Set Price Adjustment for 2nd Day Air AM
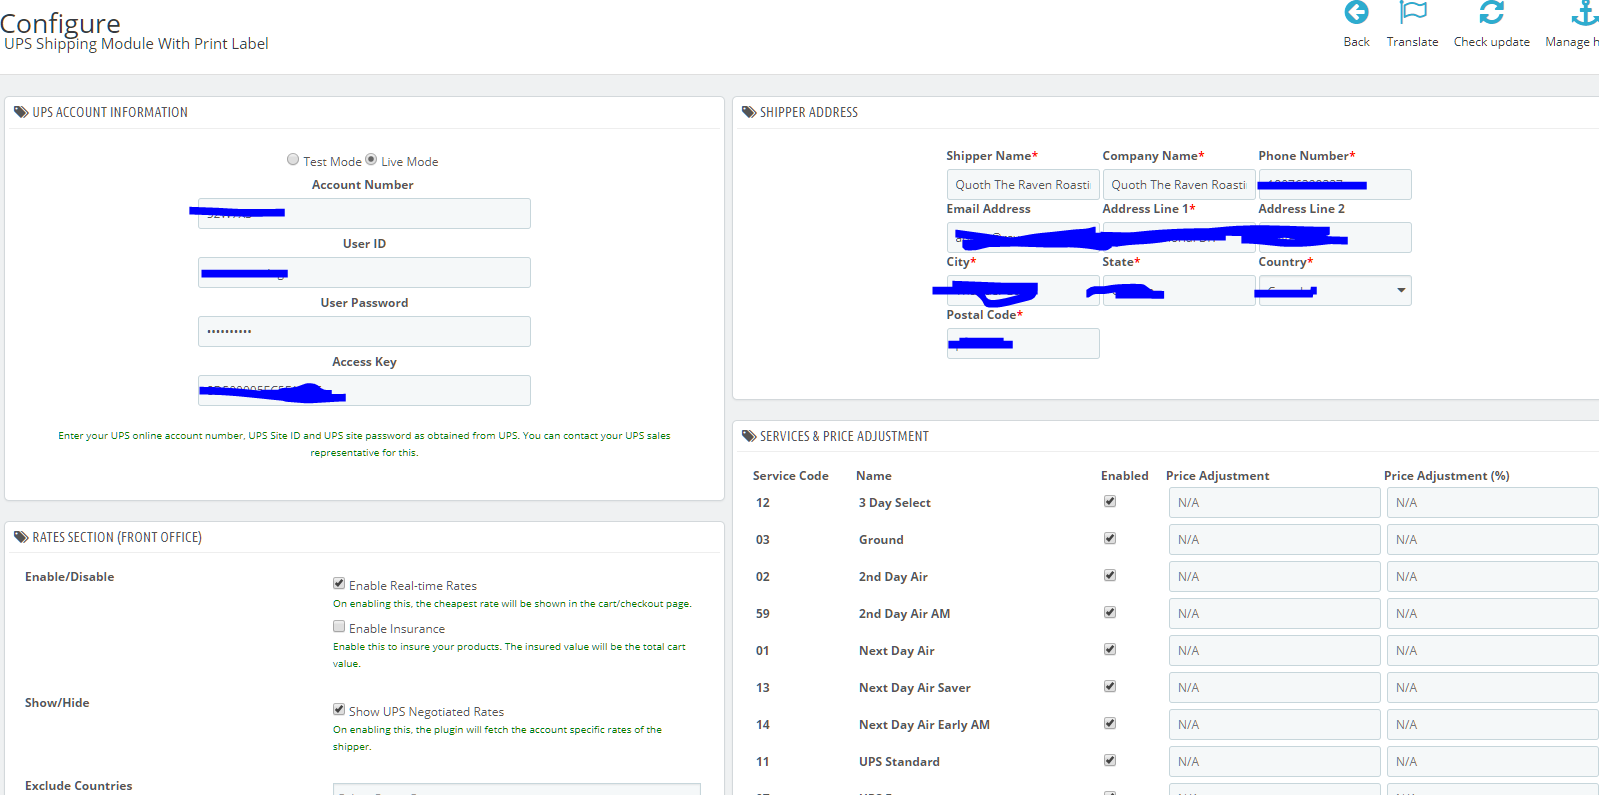The width and height of the screenshot is (1599, 795). pos(1275,614)
